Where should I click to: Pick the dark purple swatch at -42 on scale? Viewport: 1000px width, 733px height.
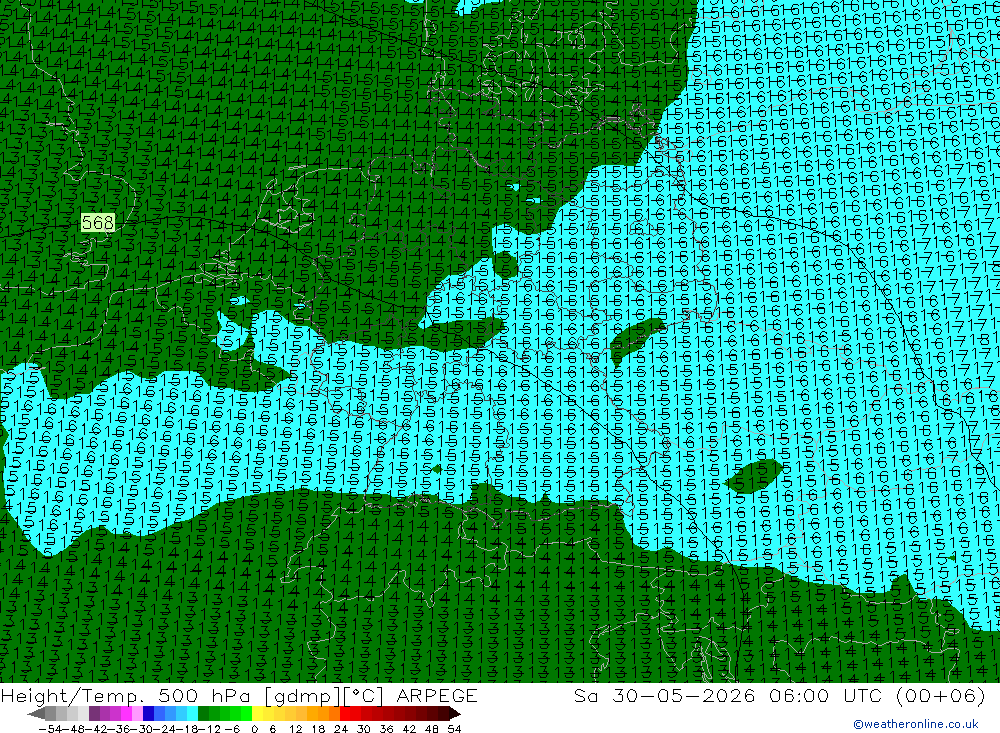94,714
